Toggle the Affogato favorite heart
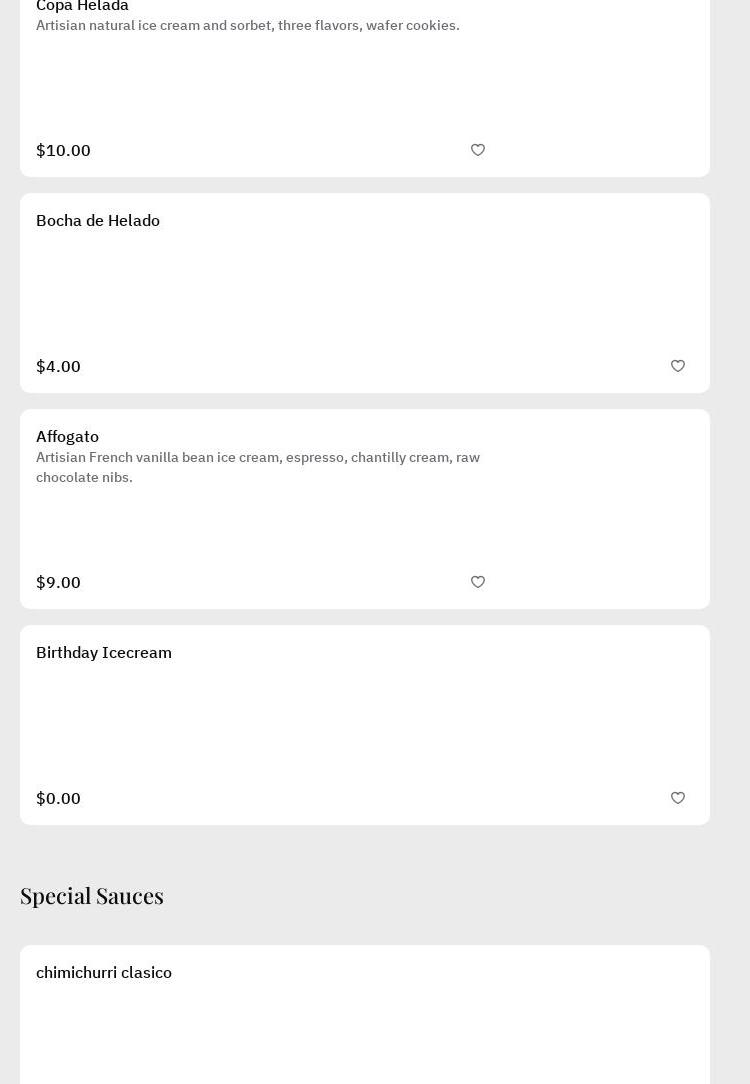Viewport: 750px width, 1084px height. (x=478, y=582)
